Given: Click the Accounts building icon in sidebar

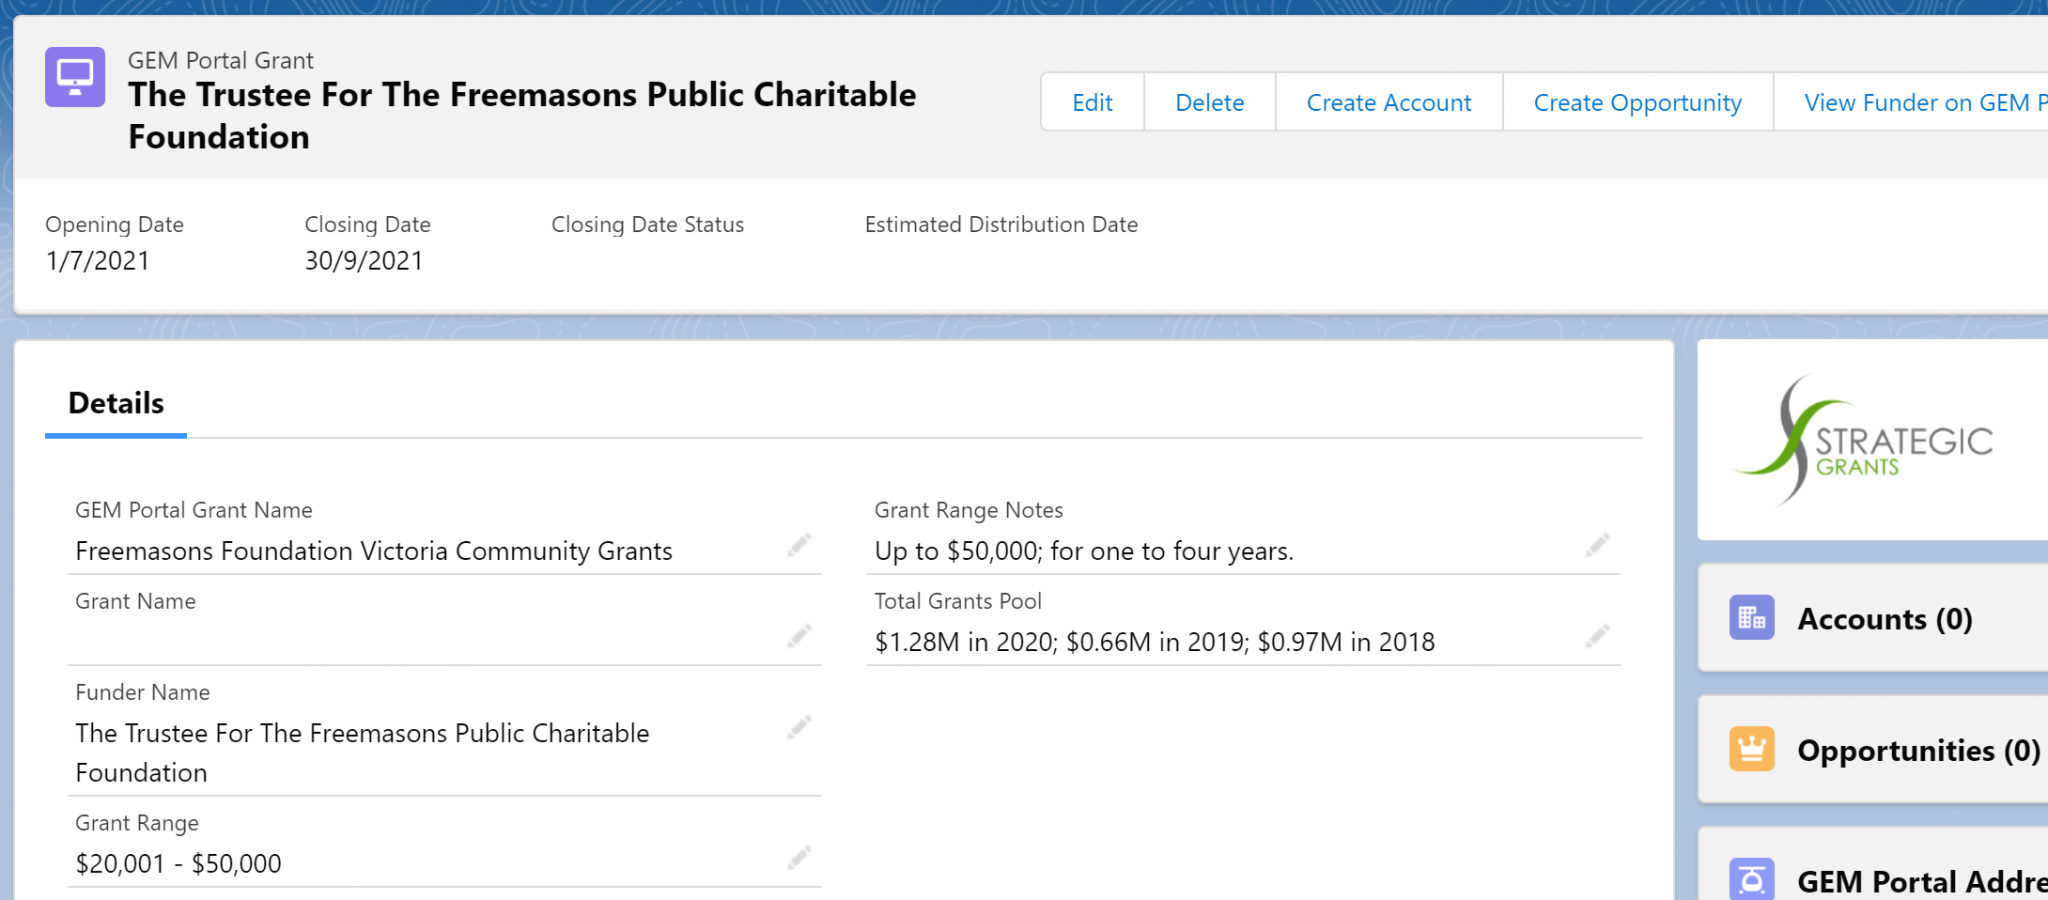Looking at the screenshot, I should (1751, 618).
